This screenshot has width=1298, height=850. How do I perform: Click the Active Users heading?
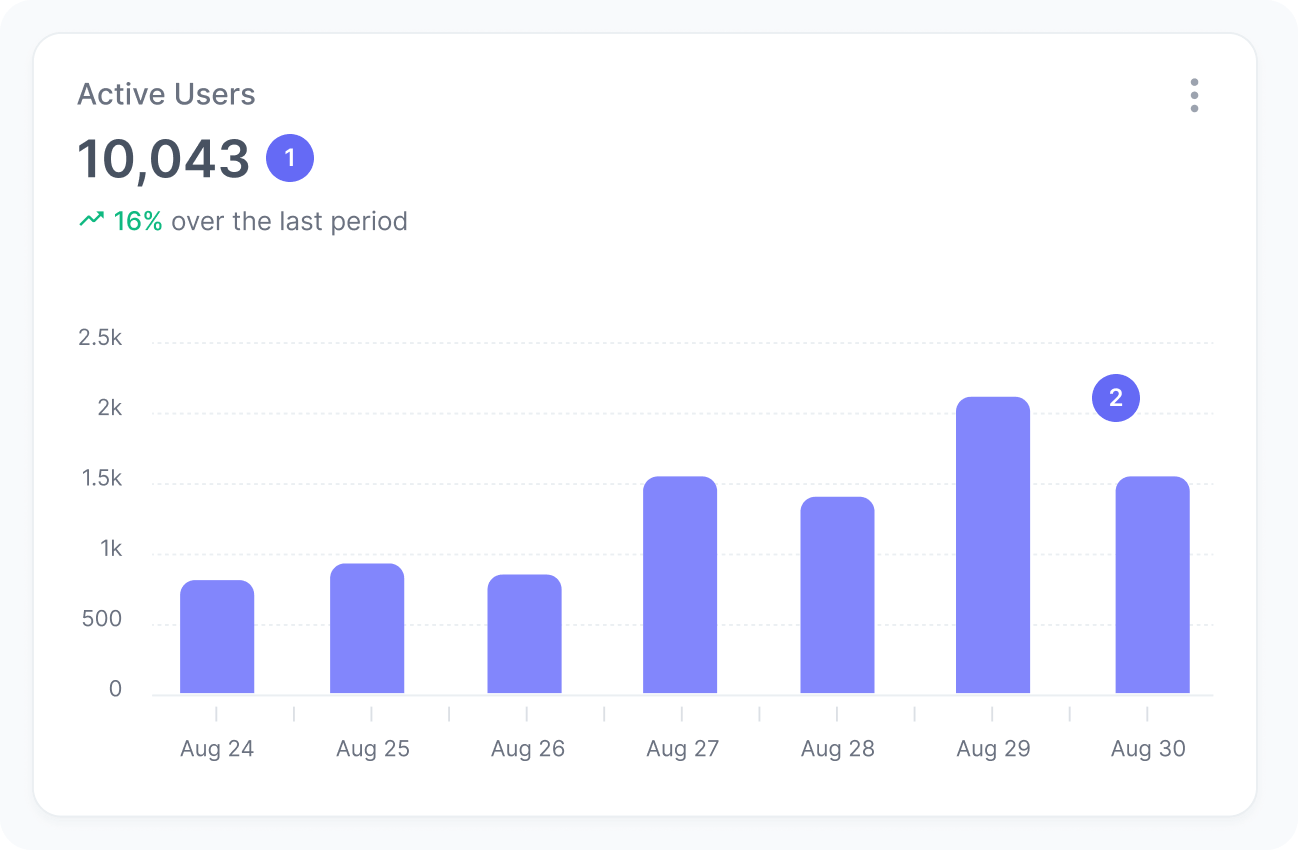(x=166, y=94)
